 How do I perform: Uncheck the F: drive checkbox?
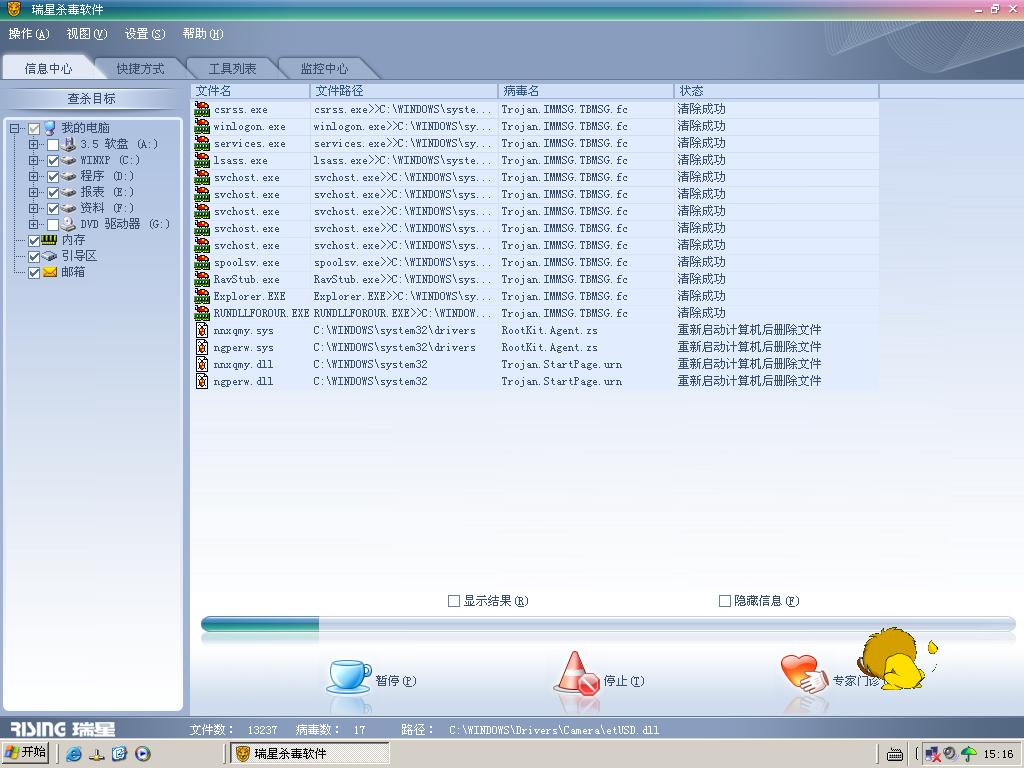pyautogui.click(x=53, y=208)
